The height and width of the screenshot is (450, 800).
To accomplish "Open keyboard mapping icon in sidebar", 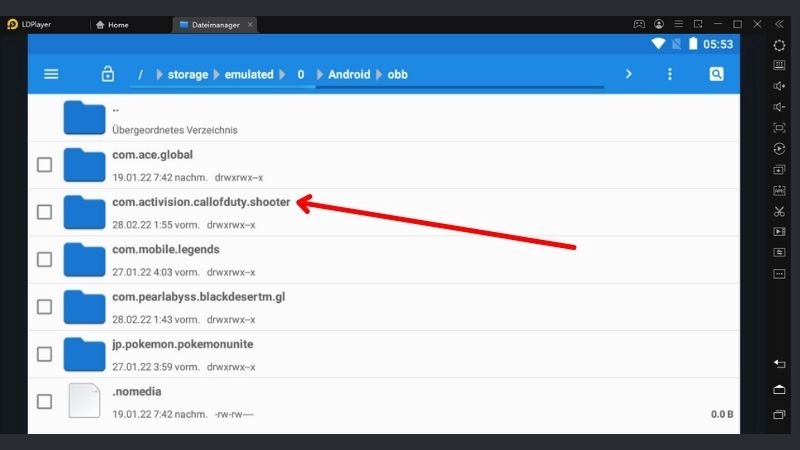I will 779,65.
